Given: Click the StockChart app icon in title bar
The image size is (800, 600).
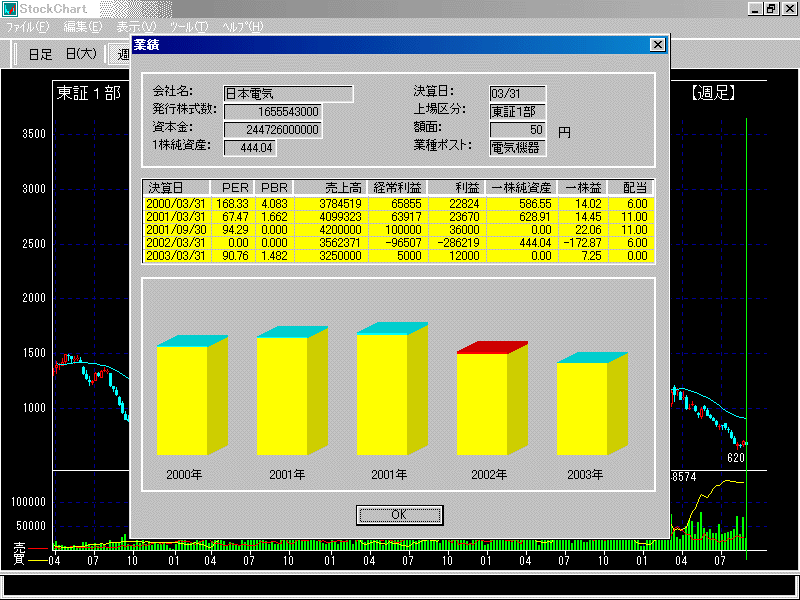Looking at the screenshot, I should tap(10, 9).
